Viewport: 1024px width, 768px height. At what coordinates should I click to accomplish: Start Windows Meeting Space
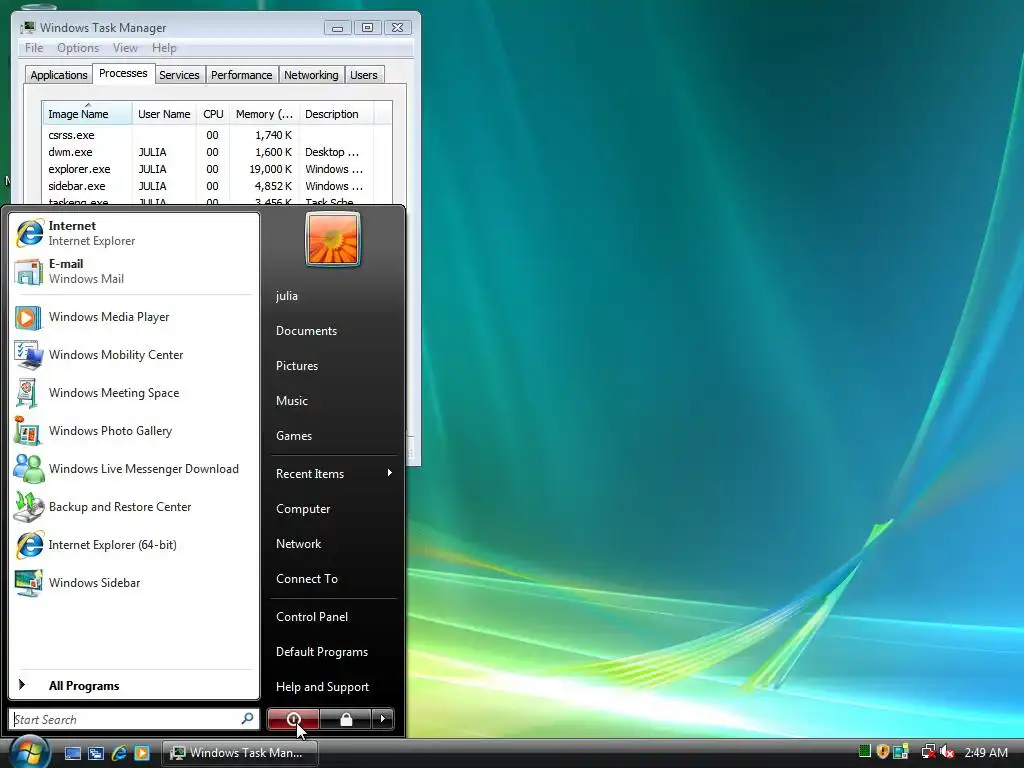pyautogui.click(x=134, y=393)
